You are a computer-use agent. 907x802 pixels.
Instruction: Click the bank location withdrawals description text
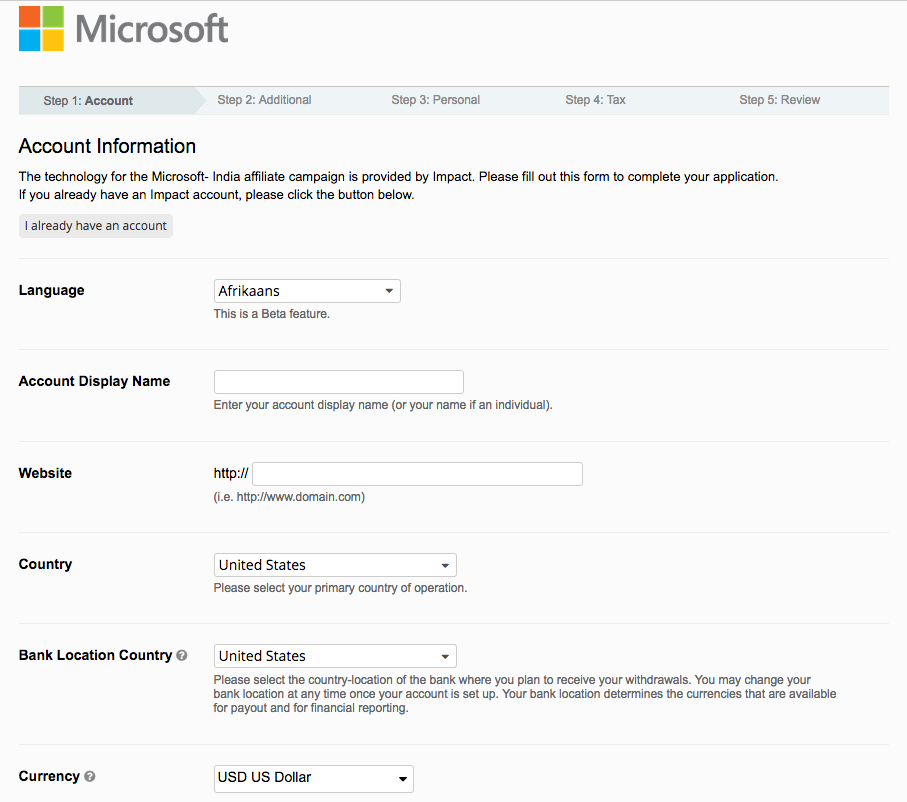525,694
